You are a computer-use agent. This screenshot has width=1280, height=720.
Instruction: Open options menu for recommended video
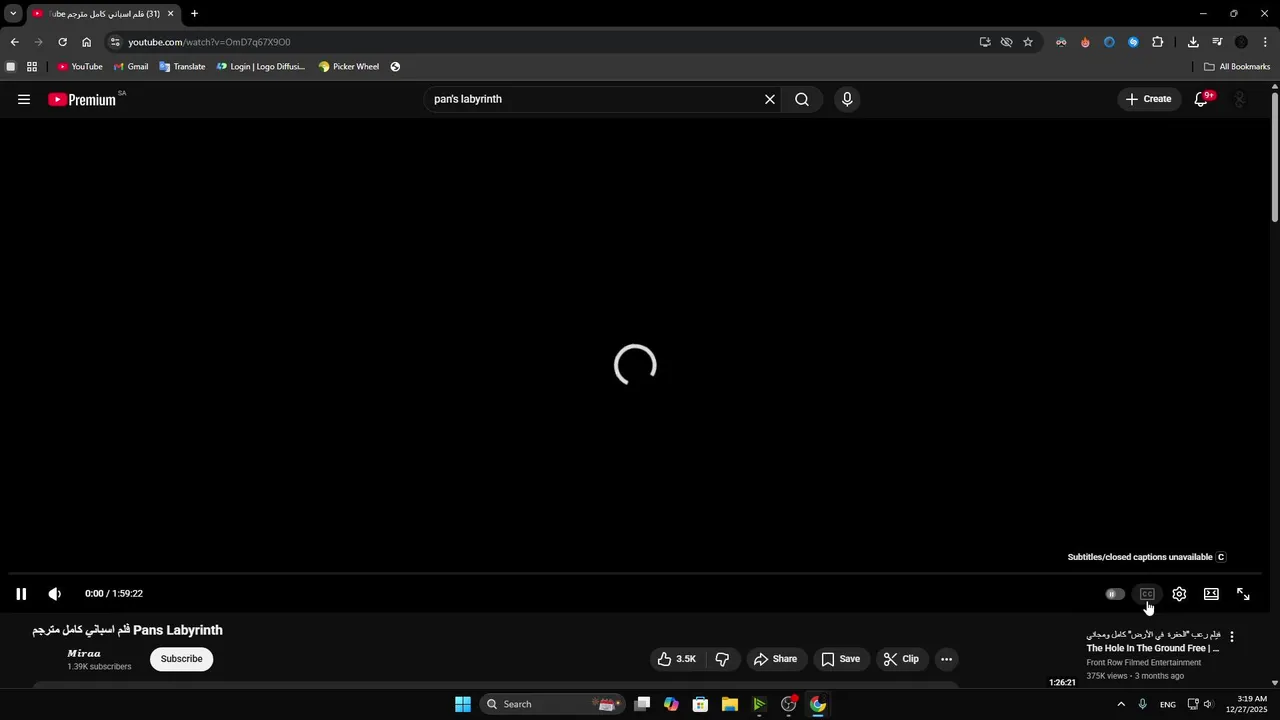click(1232, 637)
